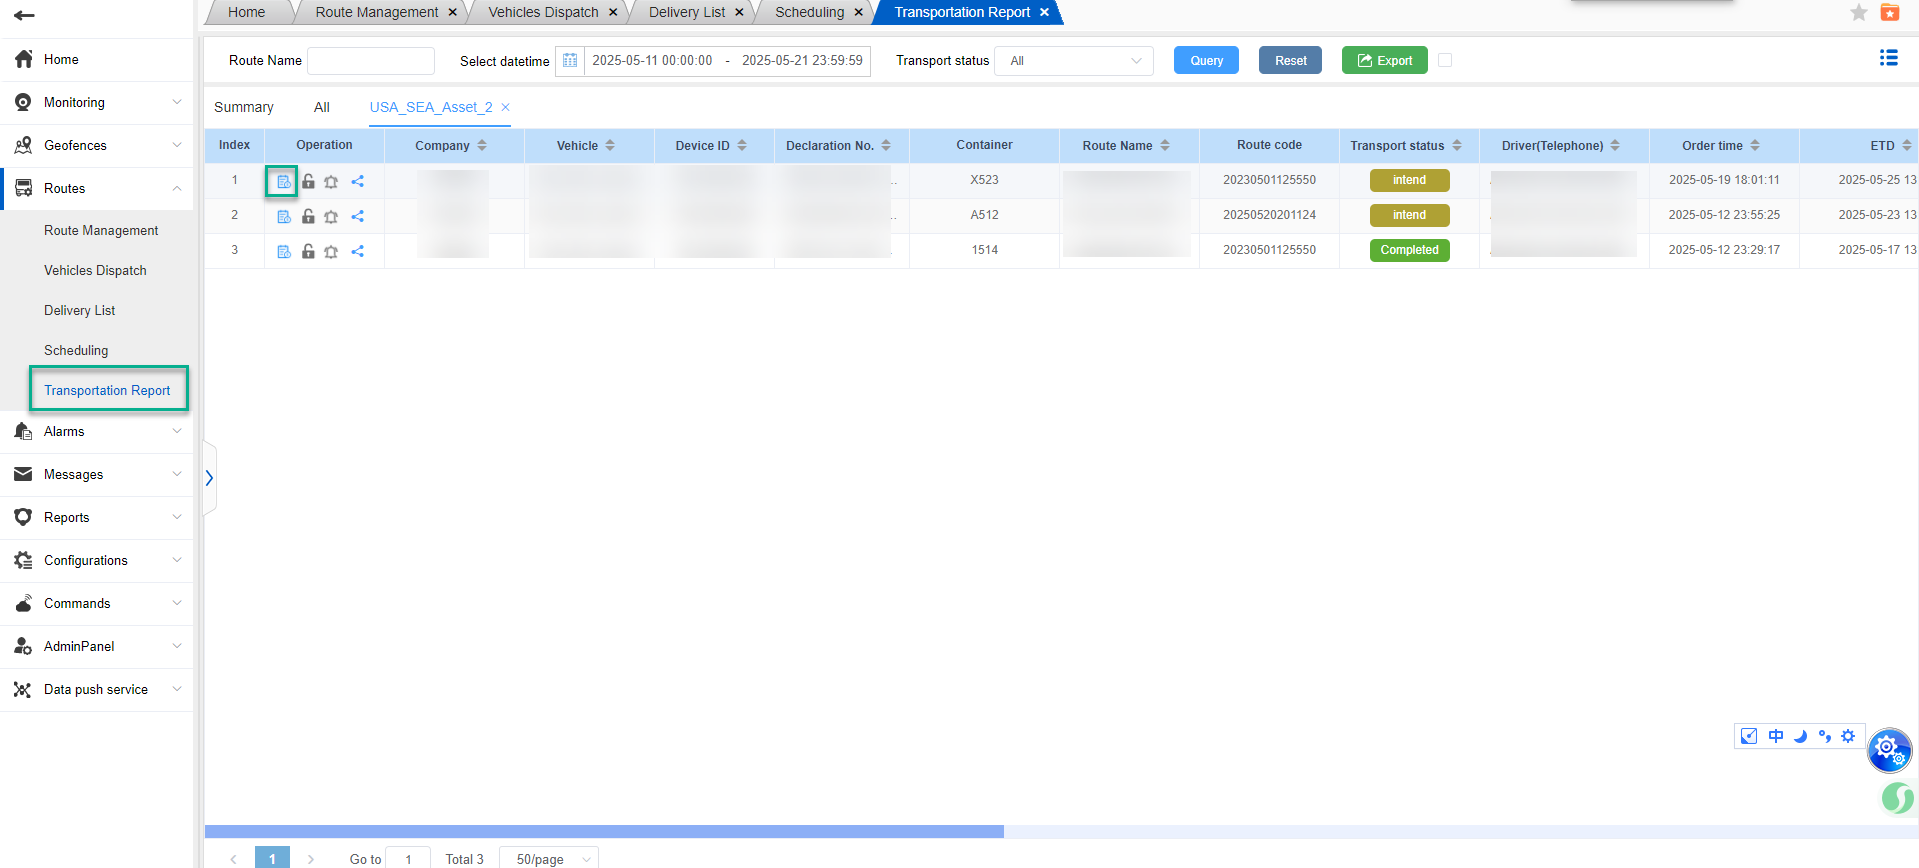The image size is (1919, 868).
Task: Open the blue floating gear settings button
Action: point(1888,748)
